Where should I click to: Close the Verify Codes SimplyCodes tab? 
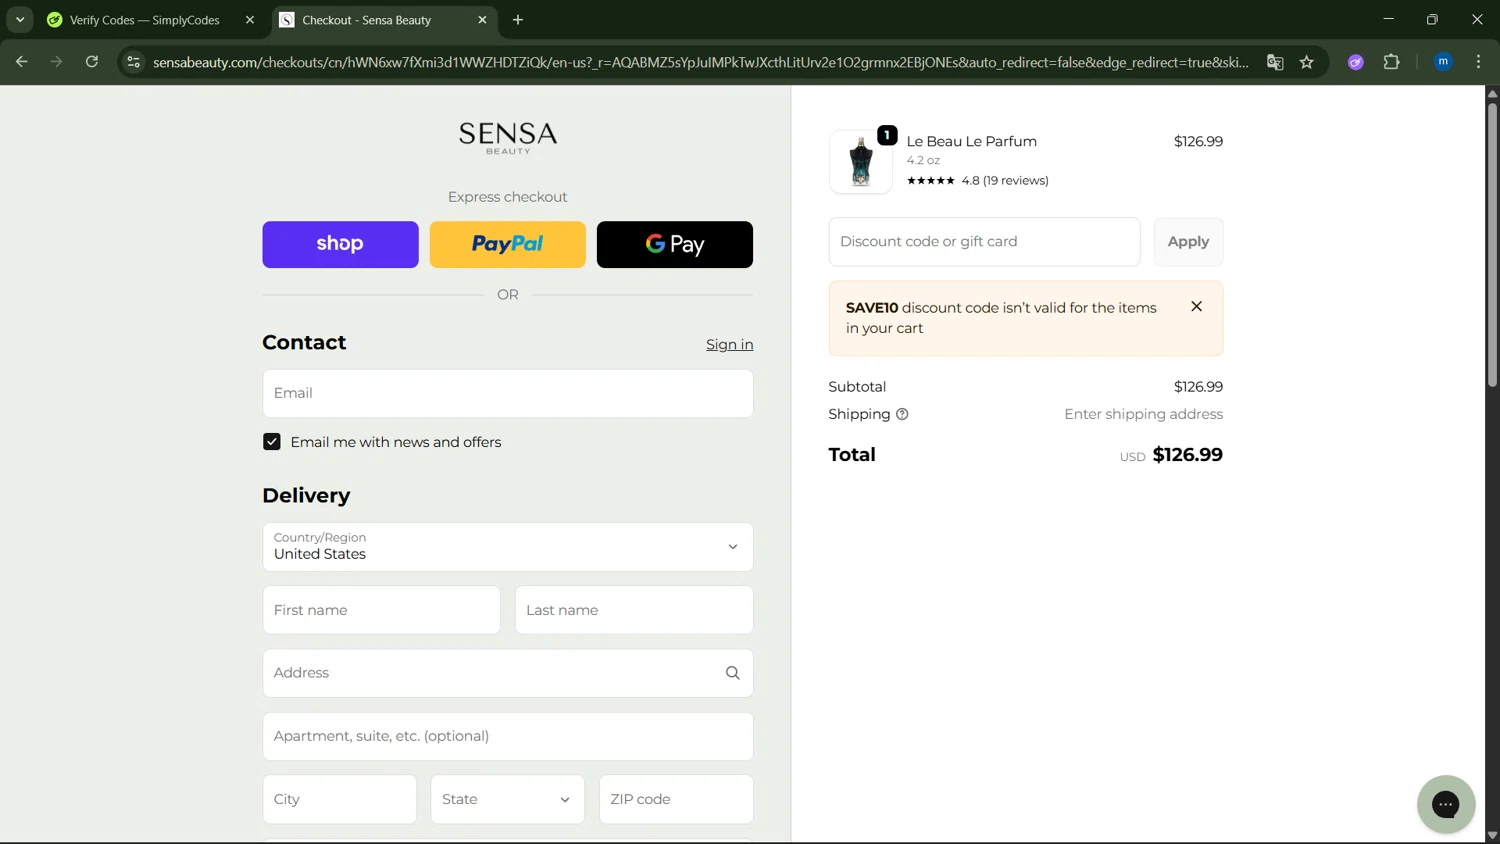(250, 20)
